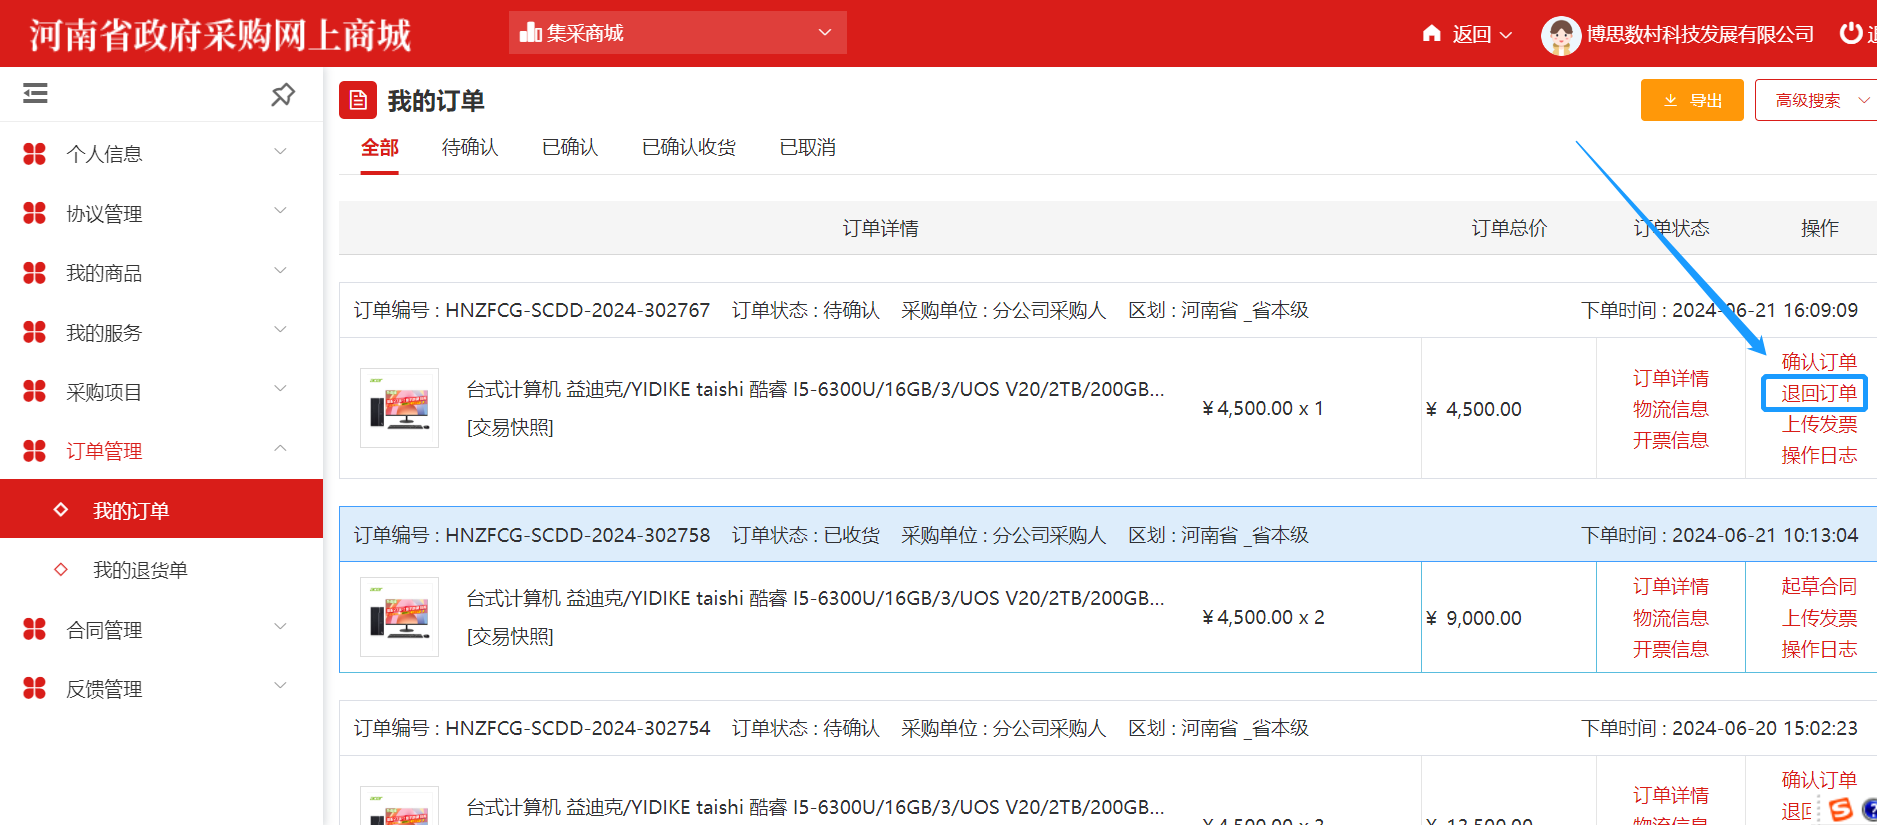Click the 个人信息 clover icon
1877x825 pixels.
[x=35, y=154]
